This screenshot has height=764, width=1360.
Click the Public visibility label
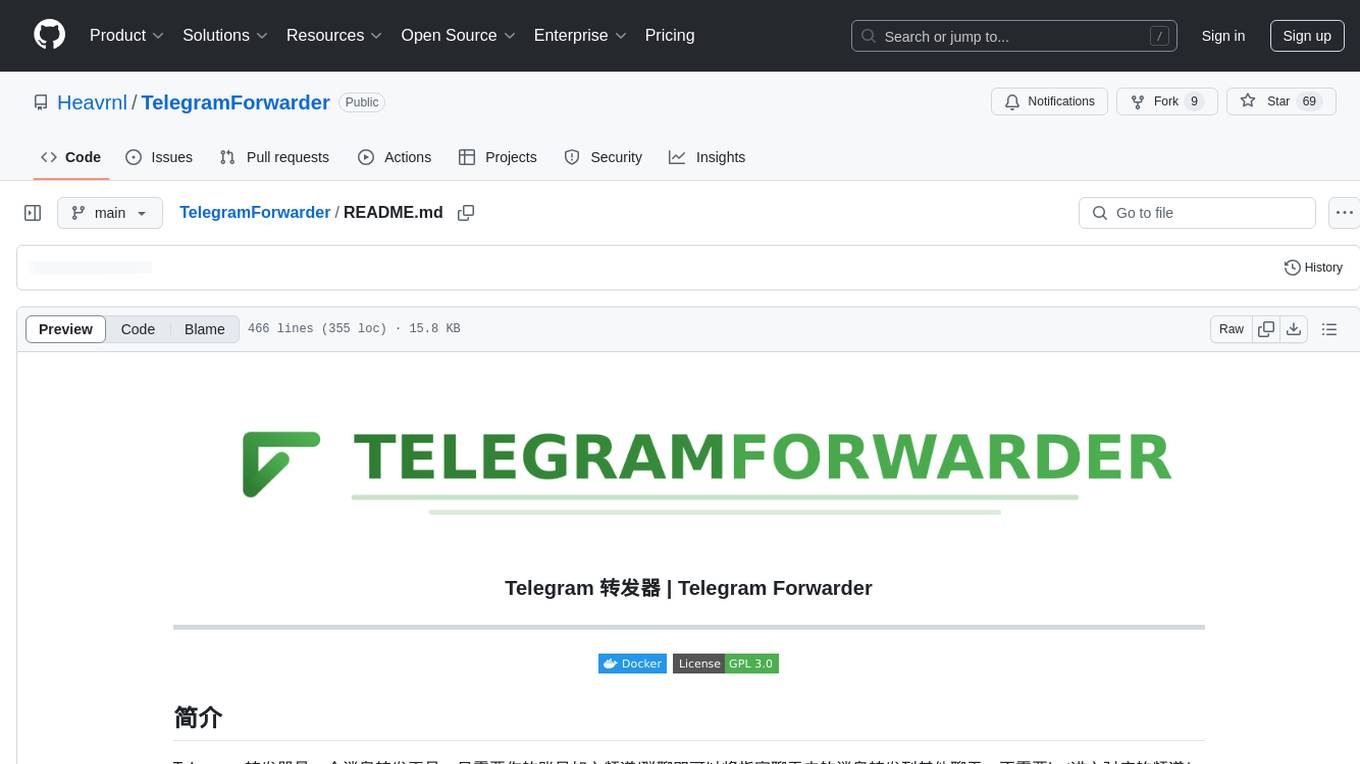click(362, 102)
